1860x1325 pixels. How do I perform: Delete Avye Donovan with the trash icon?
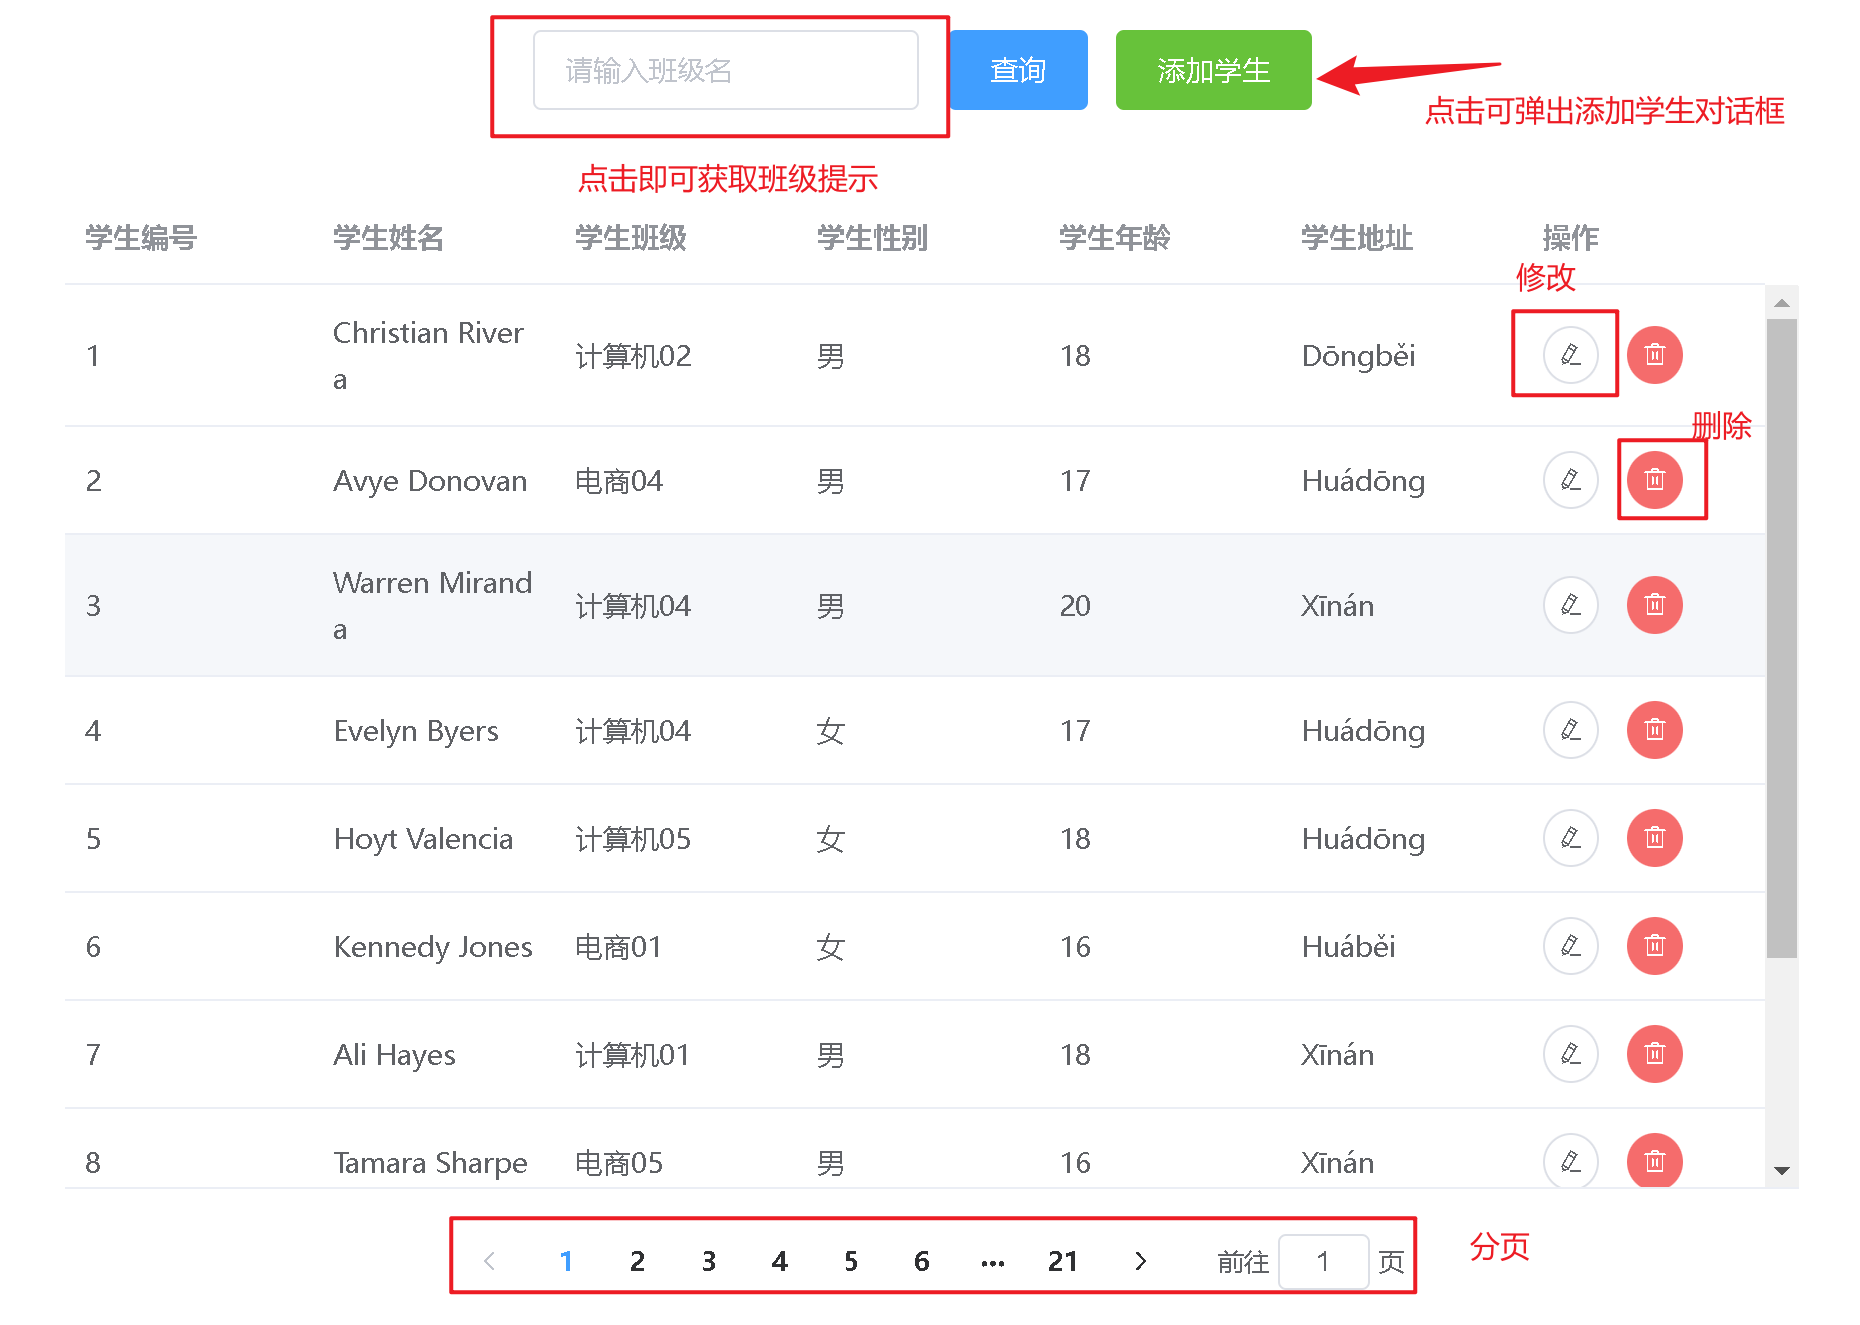click(1654, 480)
